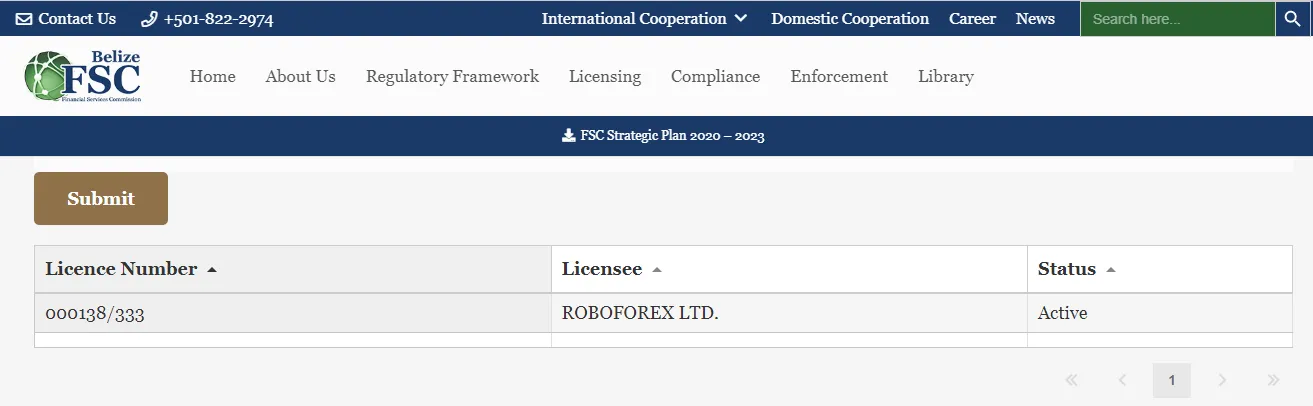
Task: Click the magnifier search icon button
Action: point(1292,19)
